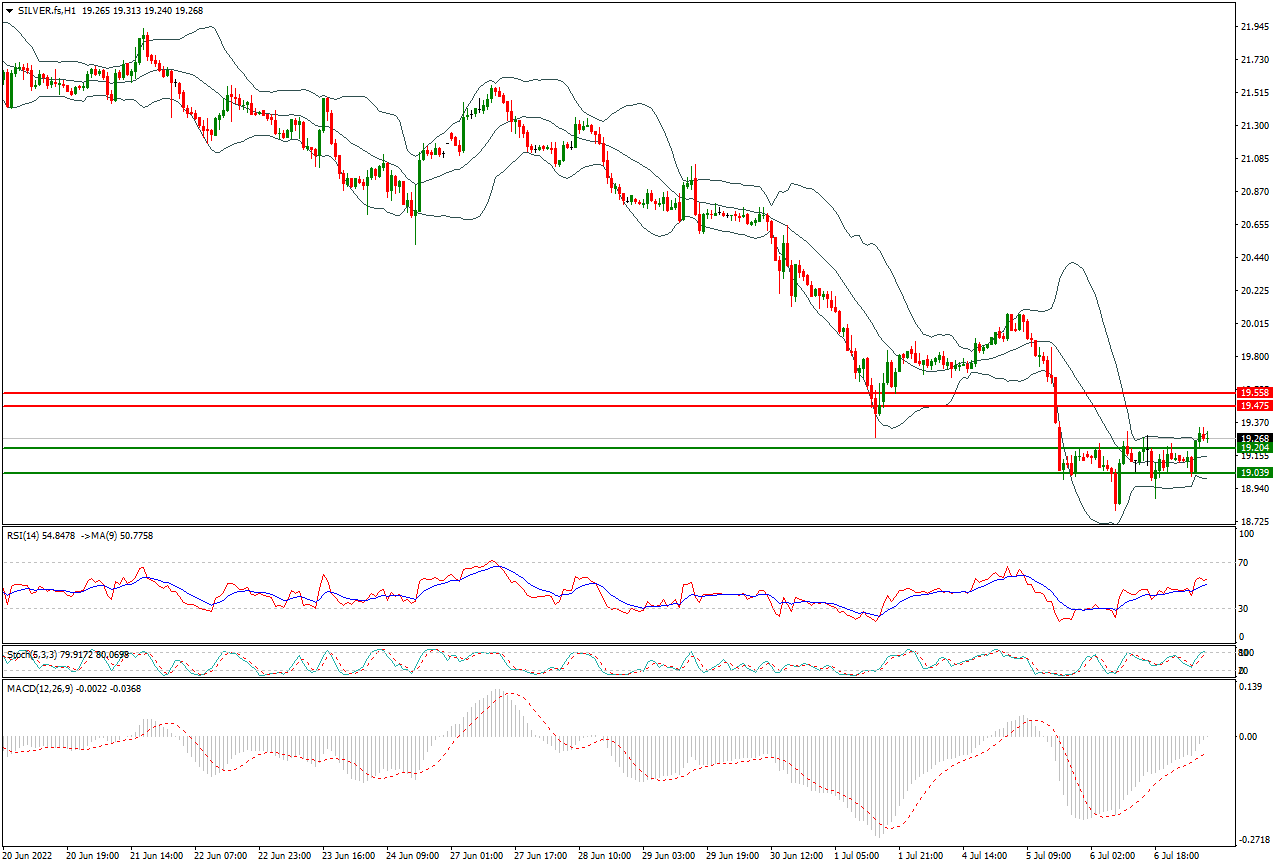This screenshot has height=867, width=1276.
Task: Click the 22 Jun 23:00 time label
Action: pyautogui.click(x=285, y=857)
